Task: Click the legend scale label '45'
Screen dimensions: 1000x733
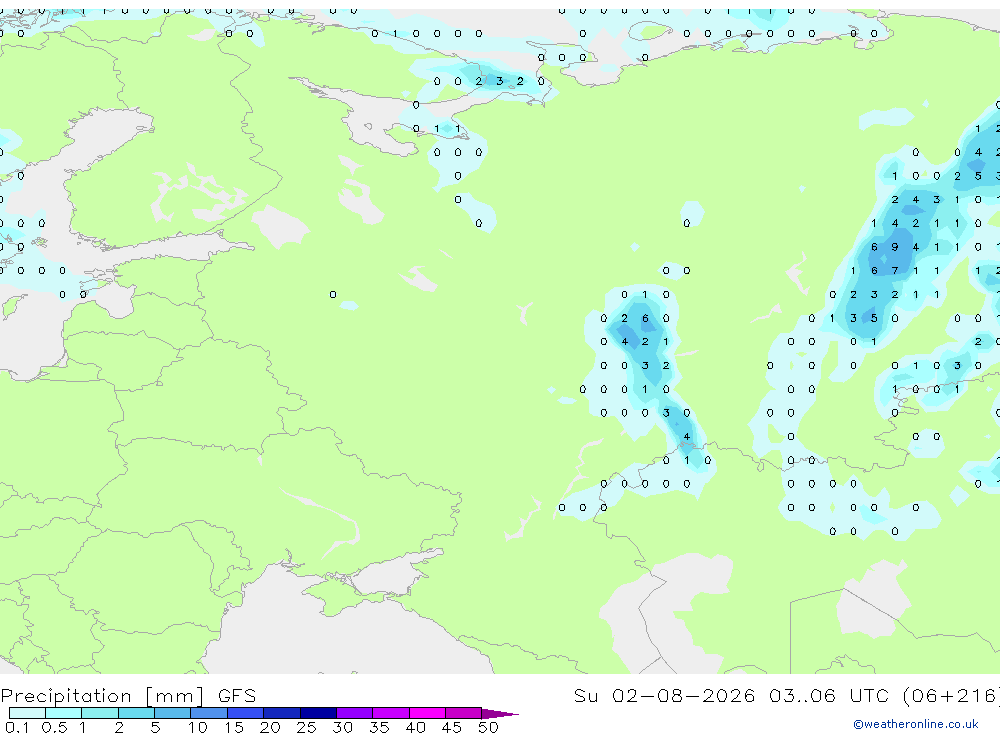Action: (x=452, y=727)
